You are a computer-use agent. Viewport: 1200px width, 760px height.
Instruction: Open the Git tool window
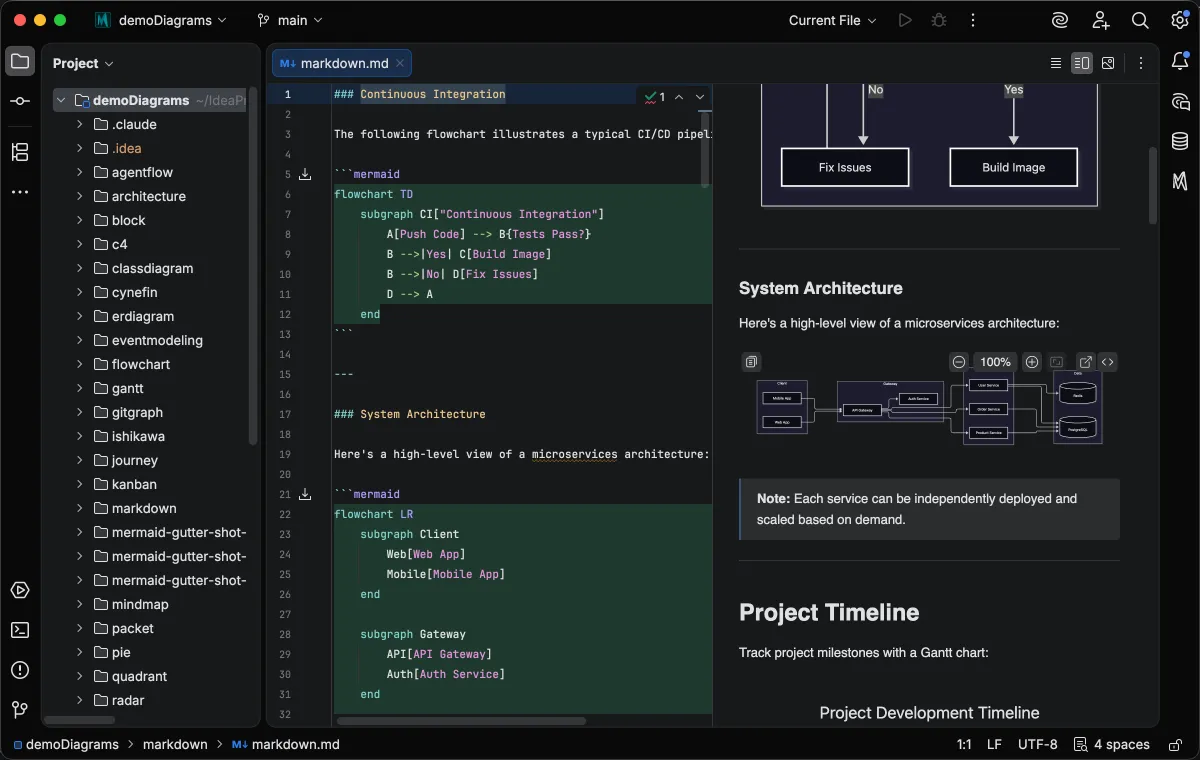point(20,710)
